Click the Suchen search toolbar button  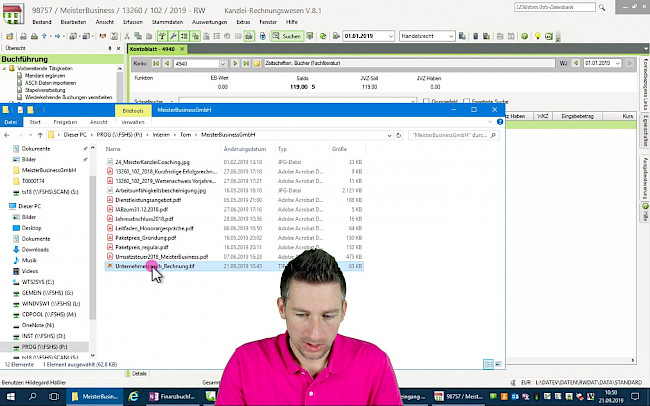[289, 35]
